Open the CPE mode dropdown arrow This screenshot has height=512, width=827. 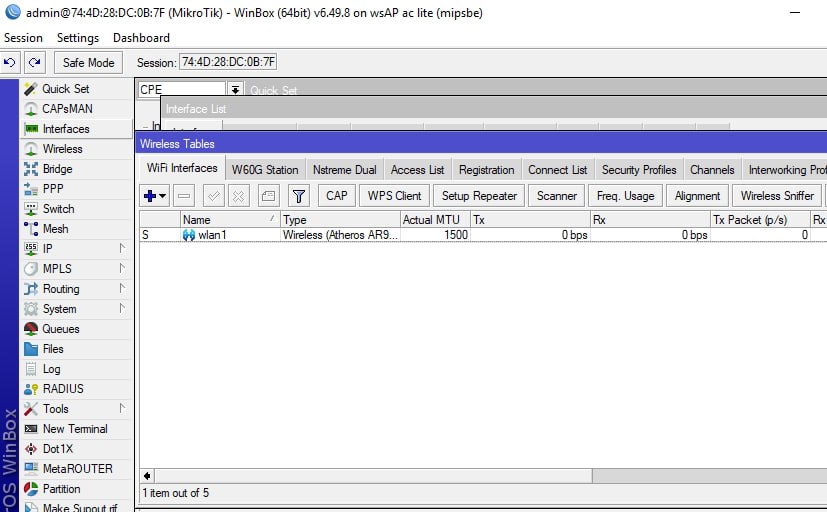tap(235, 89)
